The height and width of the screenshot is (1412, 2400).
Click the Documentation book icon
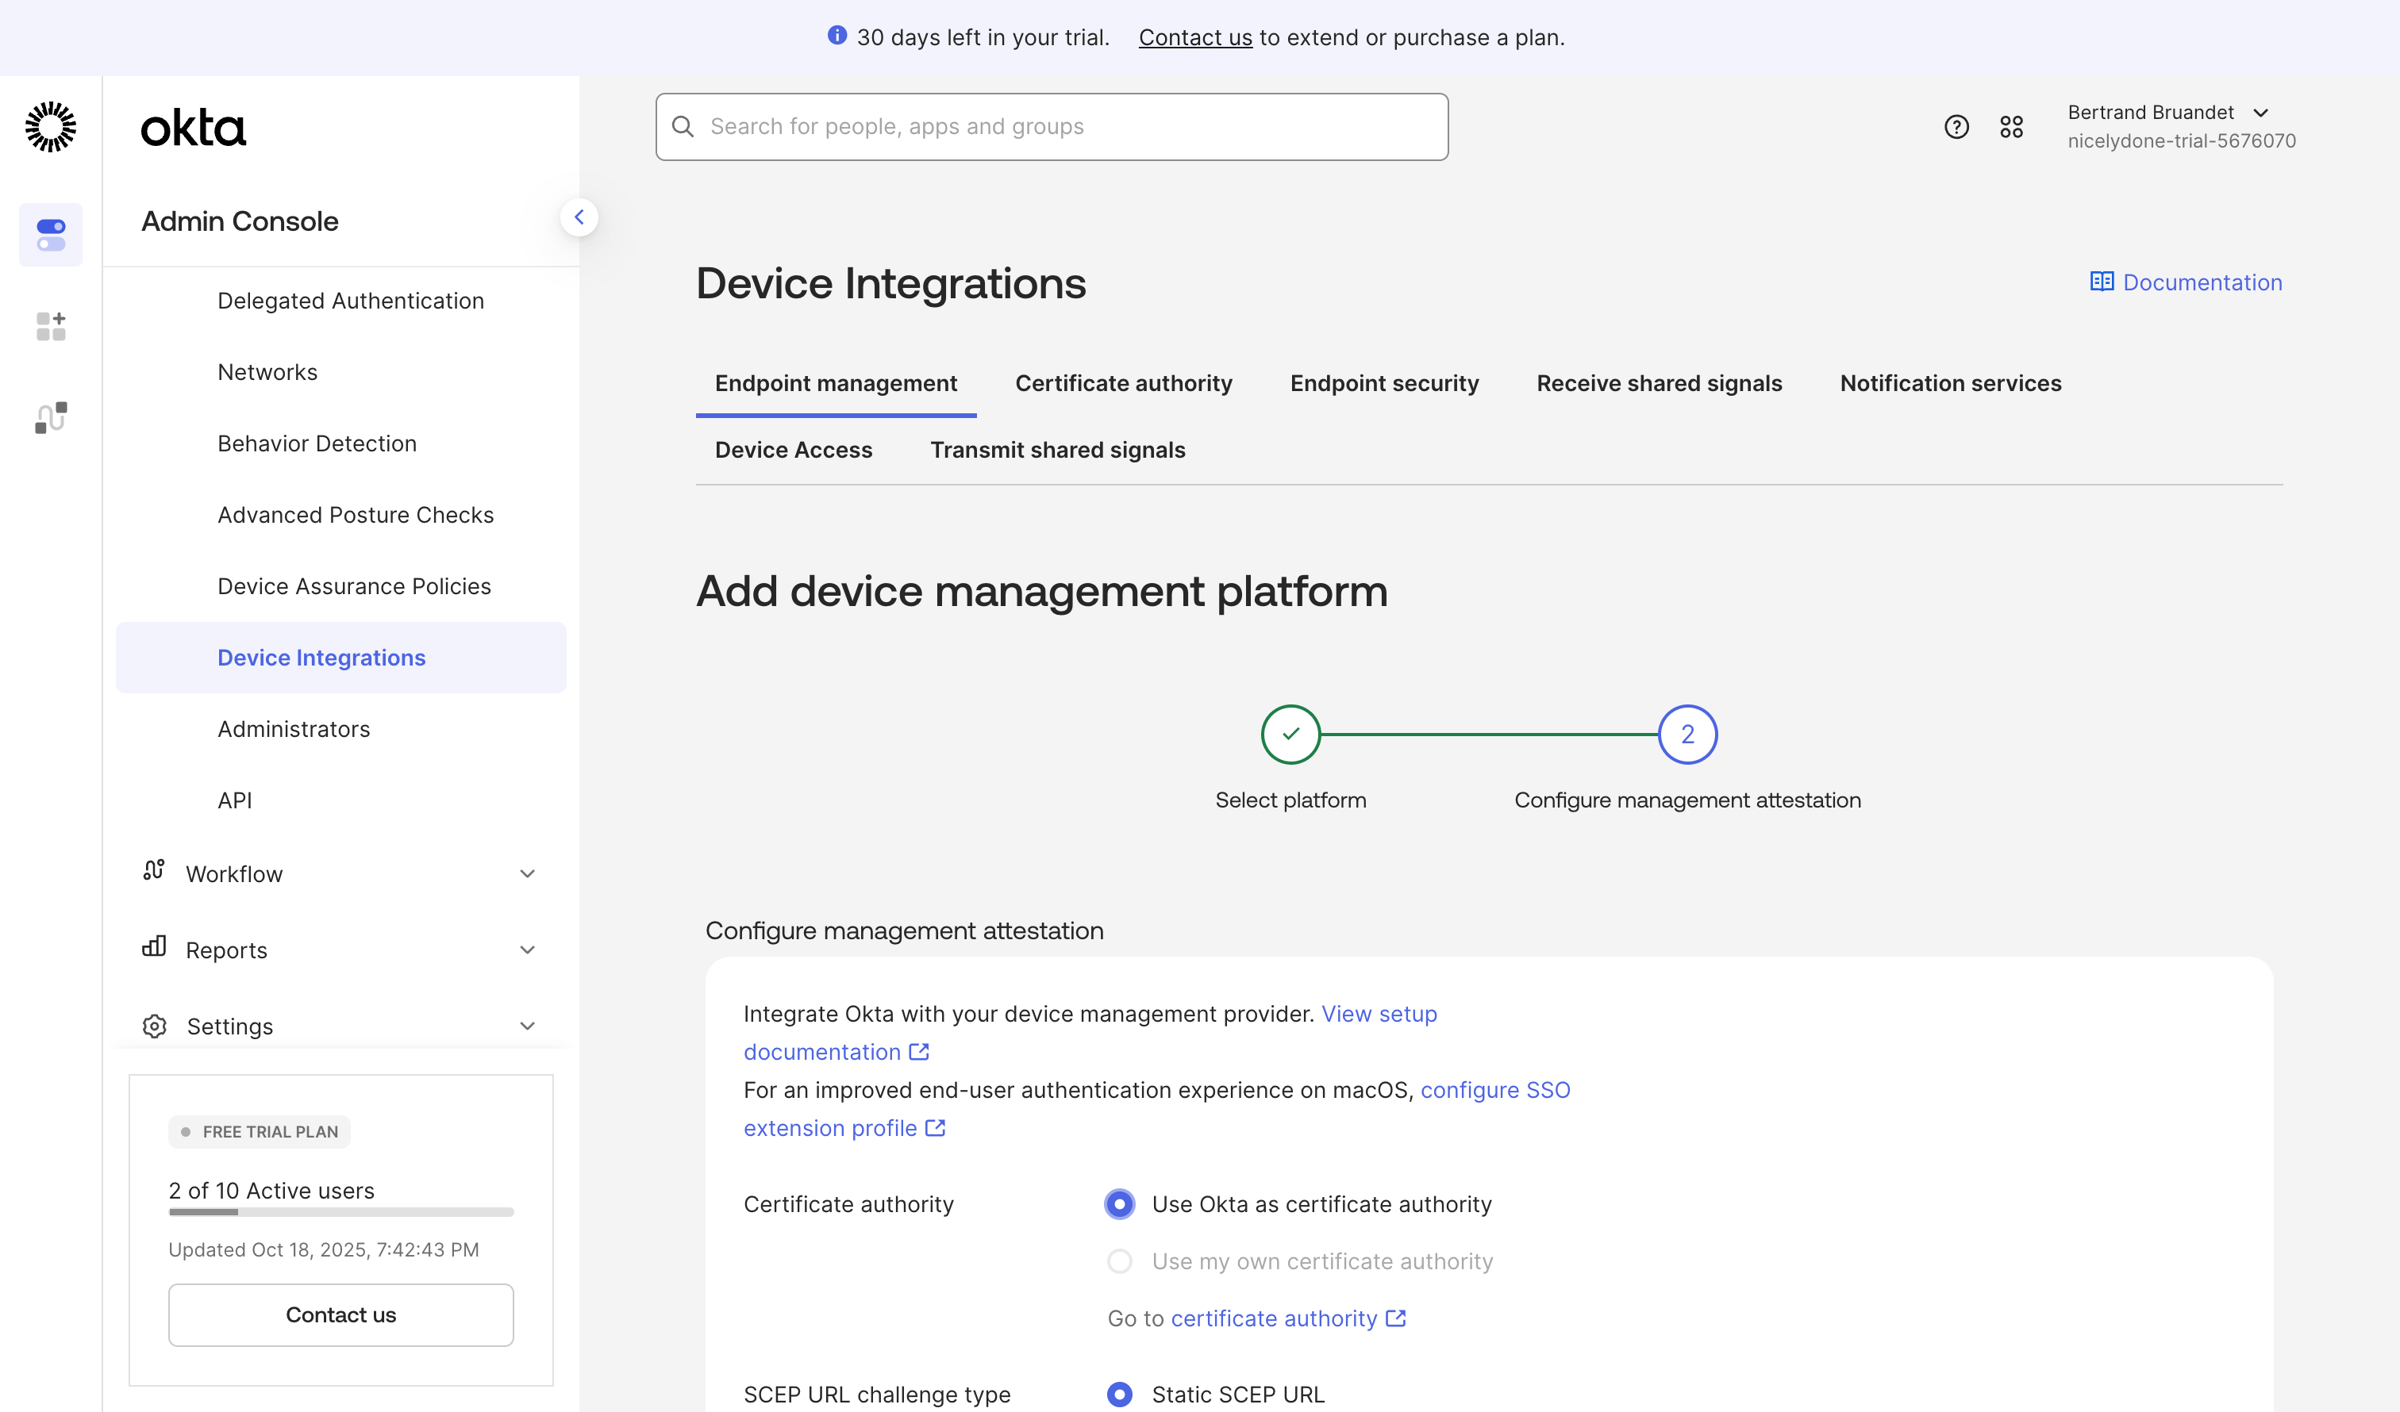click(x=2101, y=282)
